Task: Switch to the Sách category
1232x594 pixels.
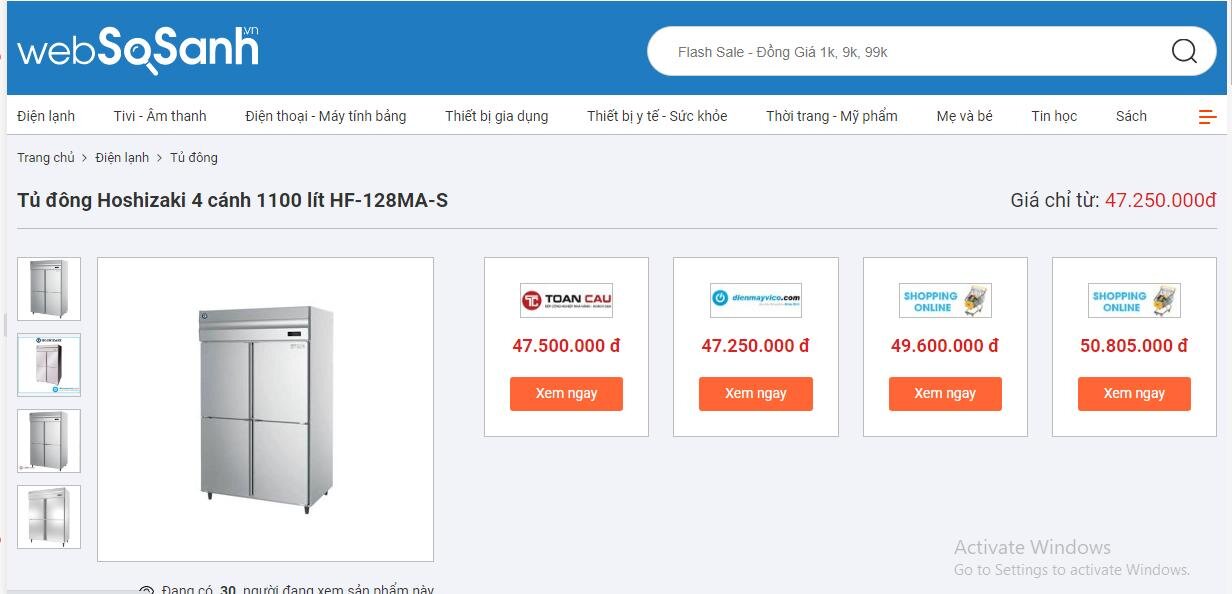Action: coord(1131,116)
